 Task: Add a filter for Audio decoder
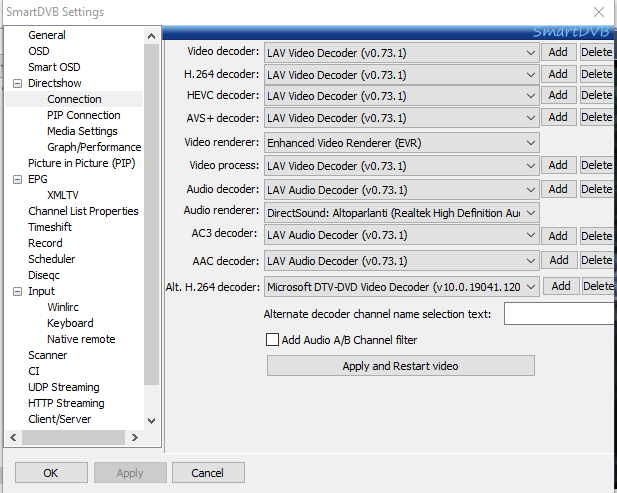coord(558,189)
